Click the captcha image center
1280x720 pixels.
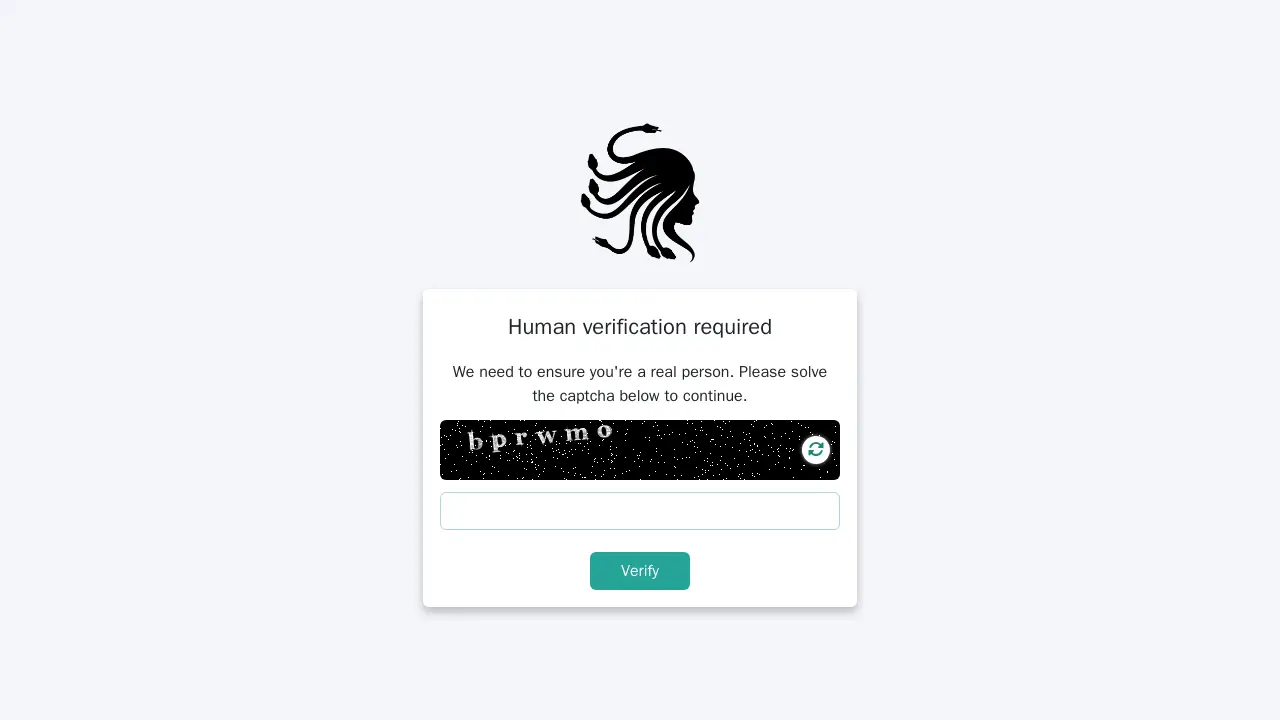640,450
